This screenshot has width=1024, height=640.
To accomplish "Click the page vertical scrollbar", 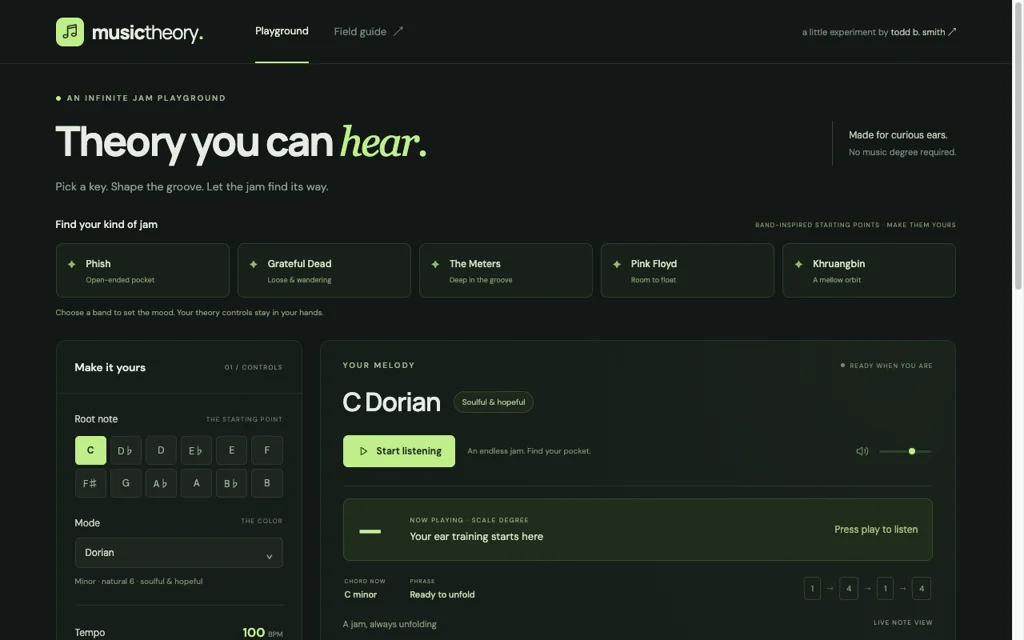I will [x=1018, y=144].
